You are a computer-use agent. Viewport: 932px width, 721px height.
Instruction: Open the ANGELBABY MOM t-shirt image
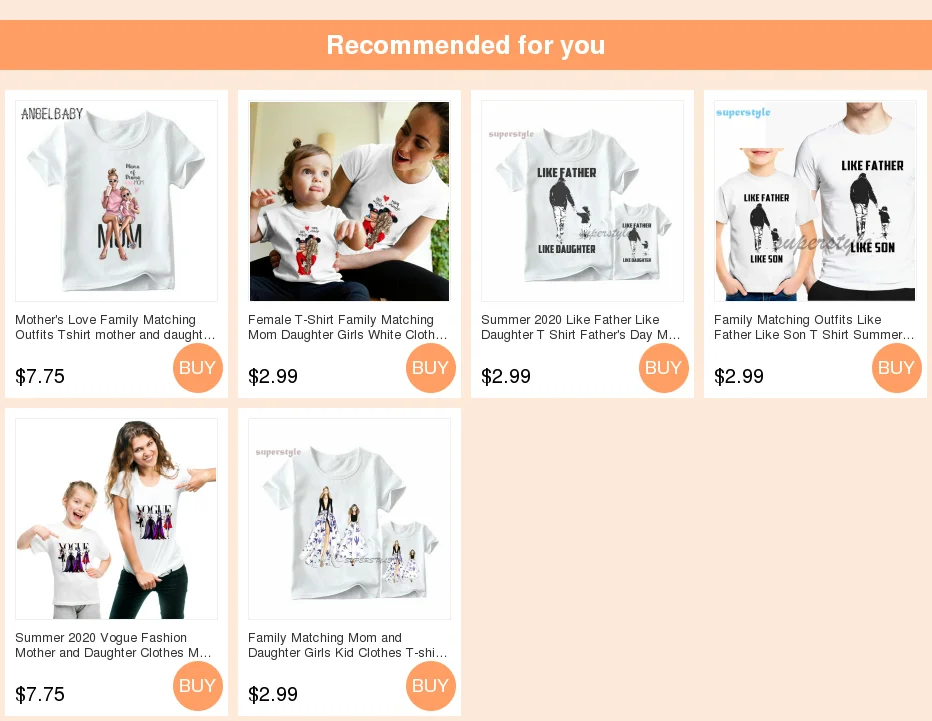click(116, 201)
